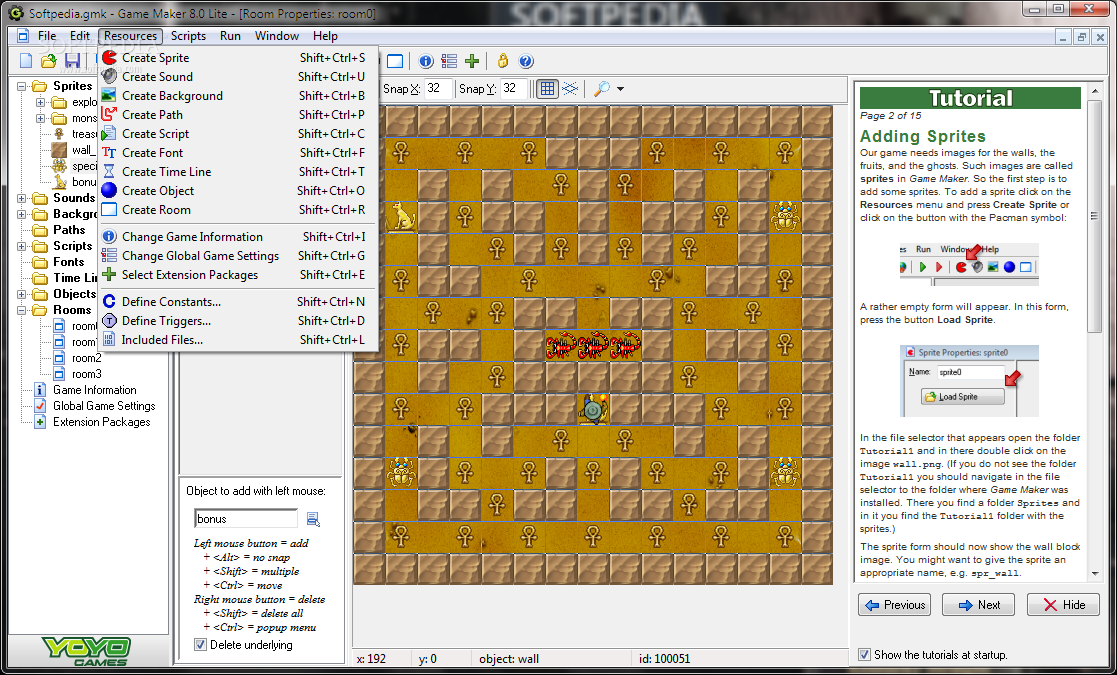Expand the explosion sprites subfolder
This screenshot has width=1117, height=675.
click(41, 103)
